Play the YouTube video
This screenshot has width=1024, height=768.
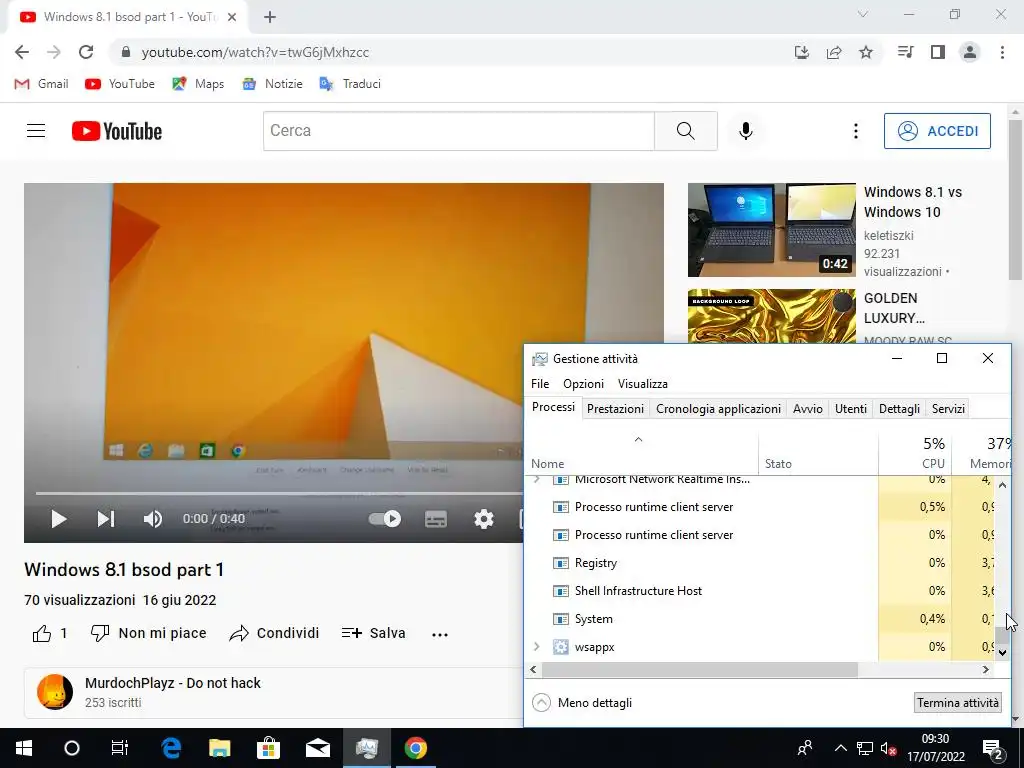[x=58, y=519]
